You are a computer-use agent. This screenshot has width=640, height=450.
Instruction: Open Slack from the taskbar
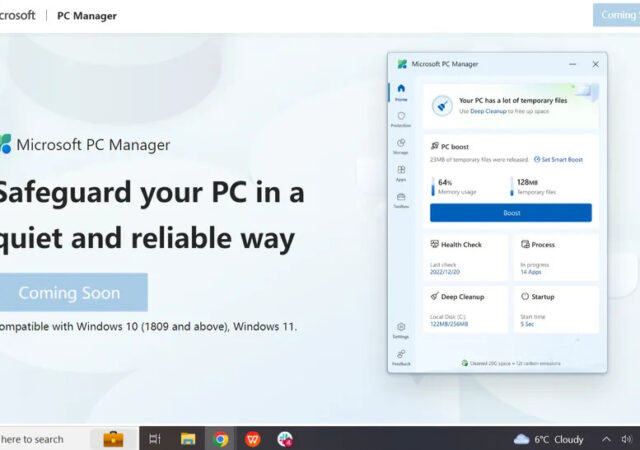(285, 439)
